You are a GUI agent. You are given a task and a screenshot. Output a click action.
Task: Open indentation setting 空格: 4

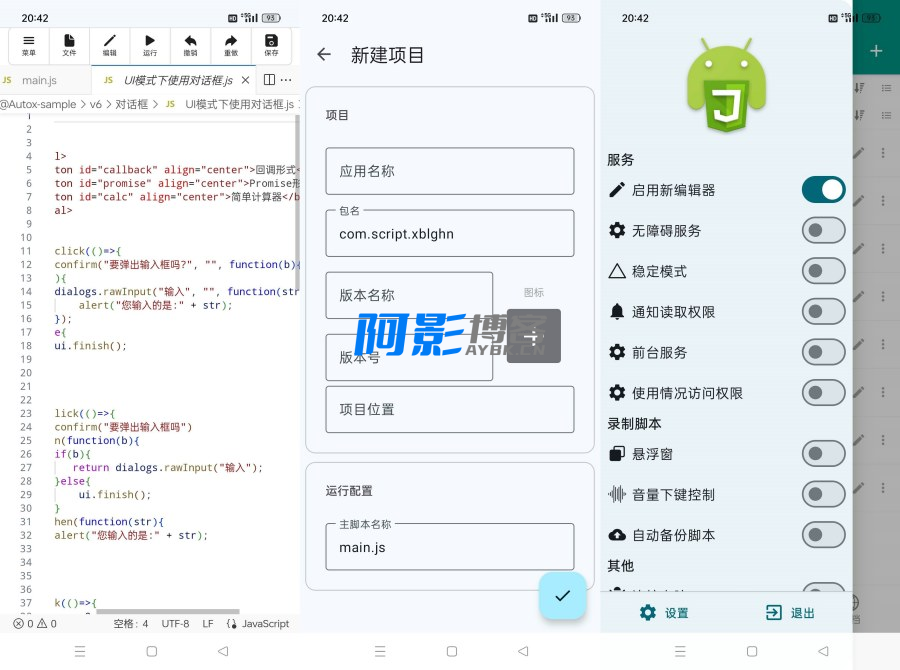coord(130,623)
